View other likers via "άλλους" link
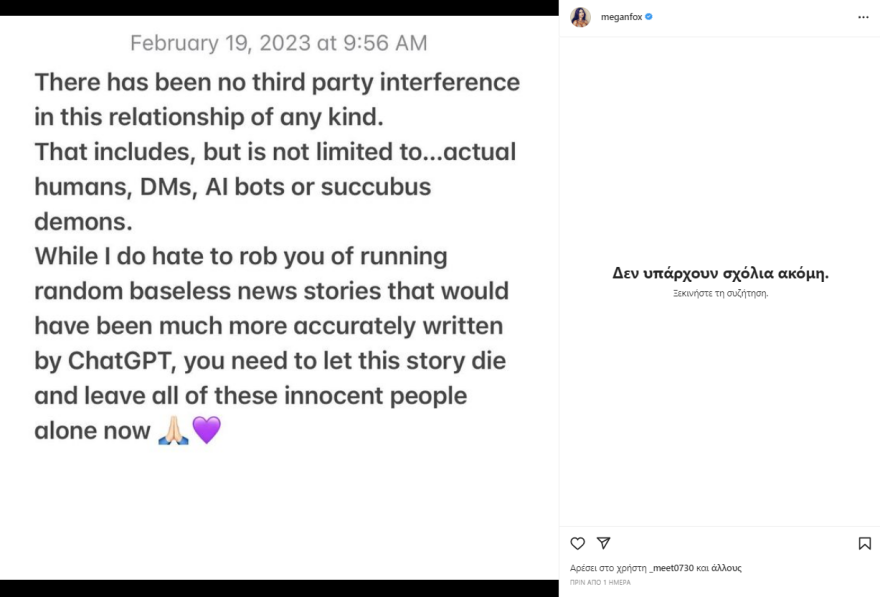Image resolution: width=880 pixels, height=597 pixels. [726, 568]
